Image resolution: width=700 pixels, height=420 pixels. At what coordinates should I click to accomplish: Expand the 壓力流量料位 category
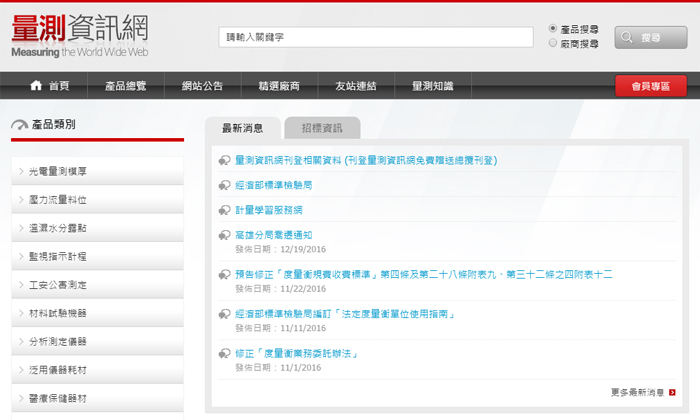coord(97,200)
